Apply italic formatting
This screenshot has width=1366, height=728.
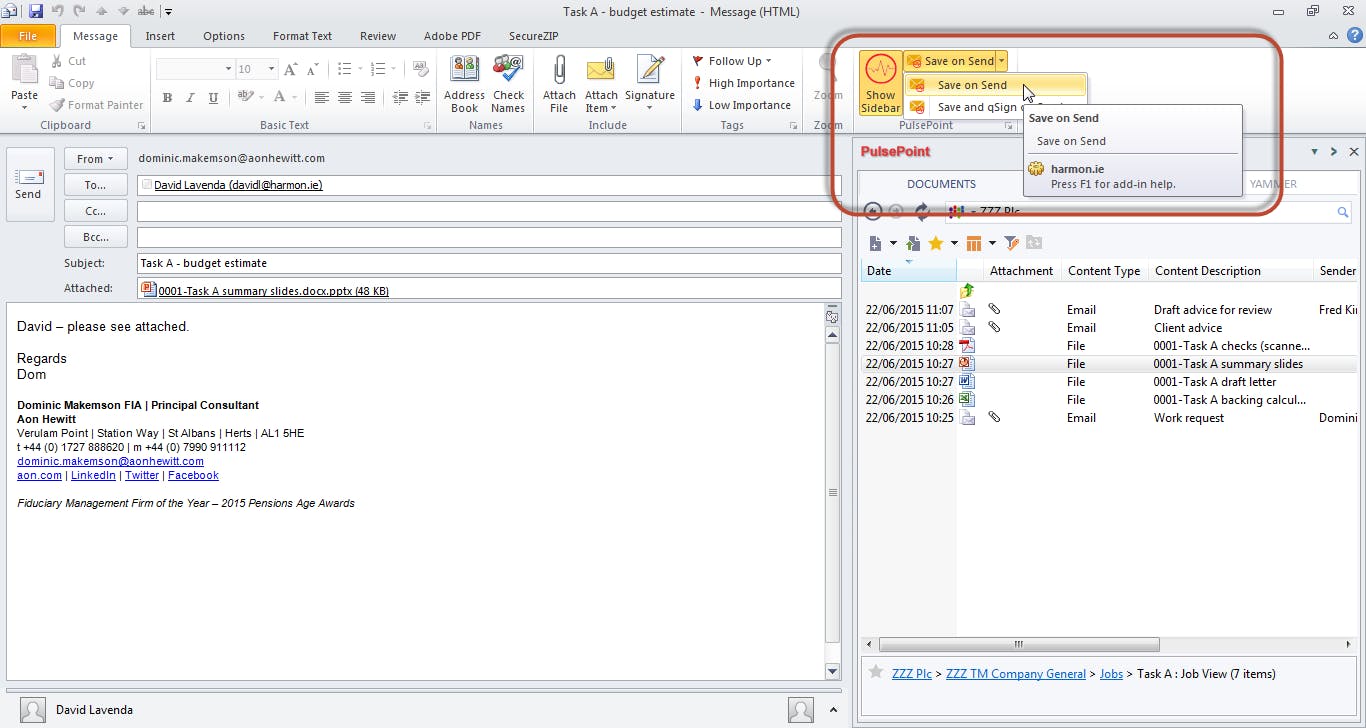(x=191, y=98)
